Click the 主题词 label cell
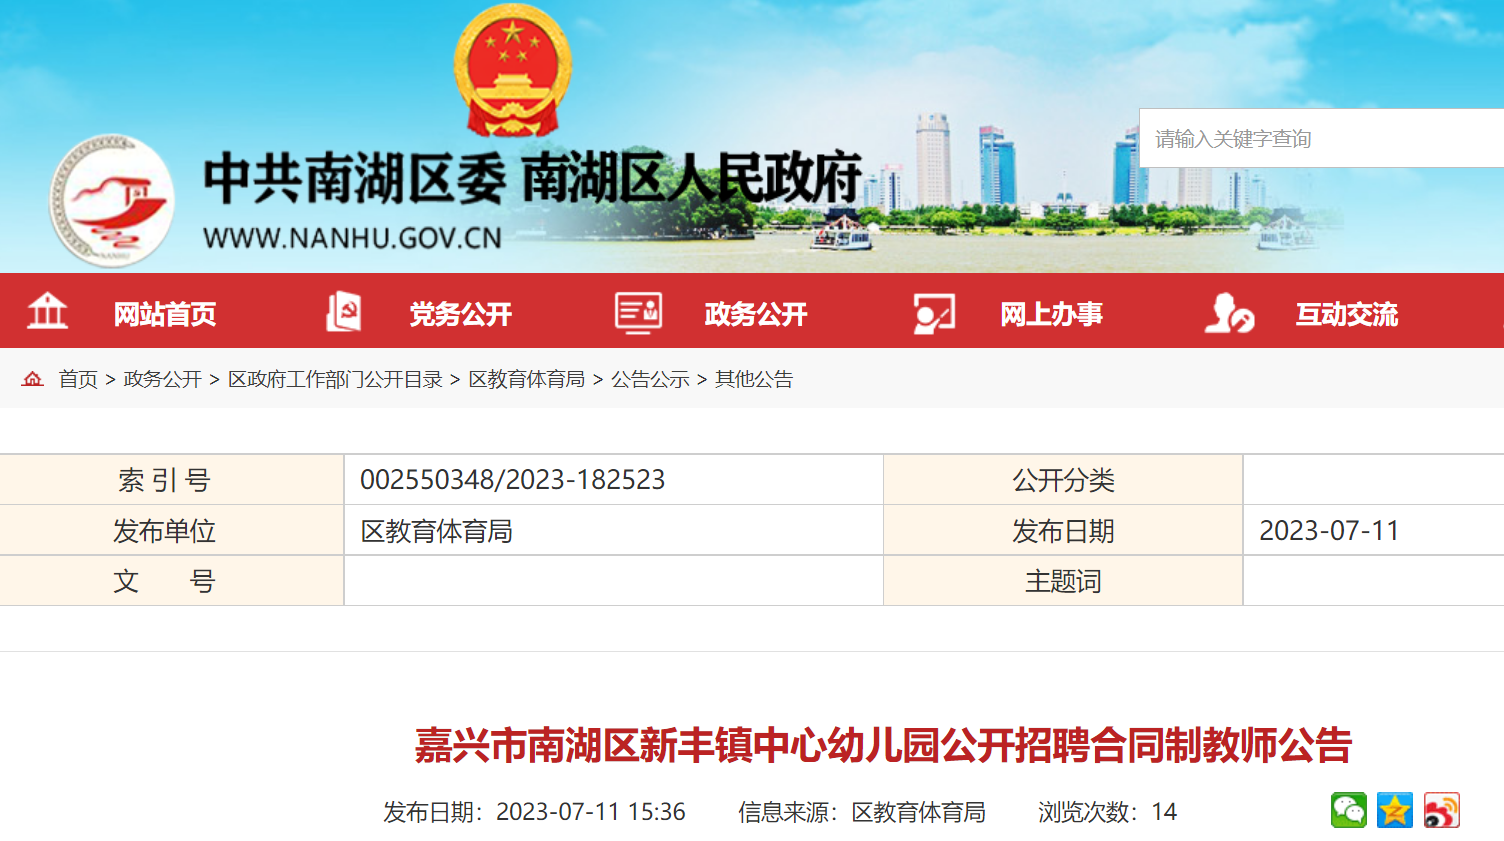Viewport: 1504px width, 841px height. [1063, 581]
